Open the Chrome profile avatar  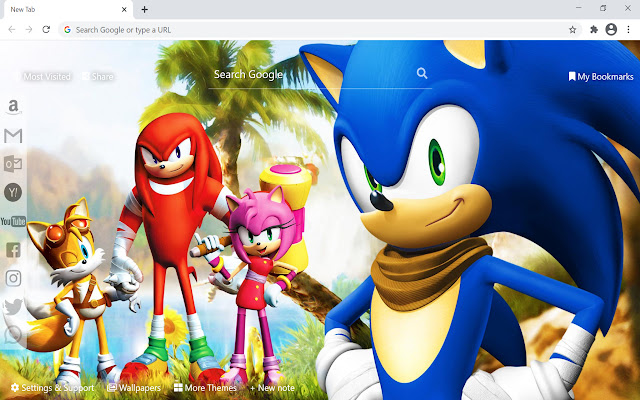coord(611,29)
